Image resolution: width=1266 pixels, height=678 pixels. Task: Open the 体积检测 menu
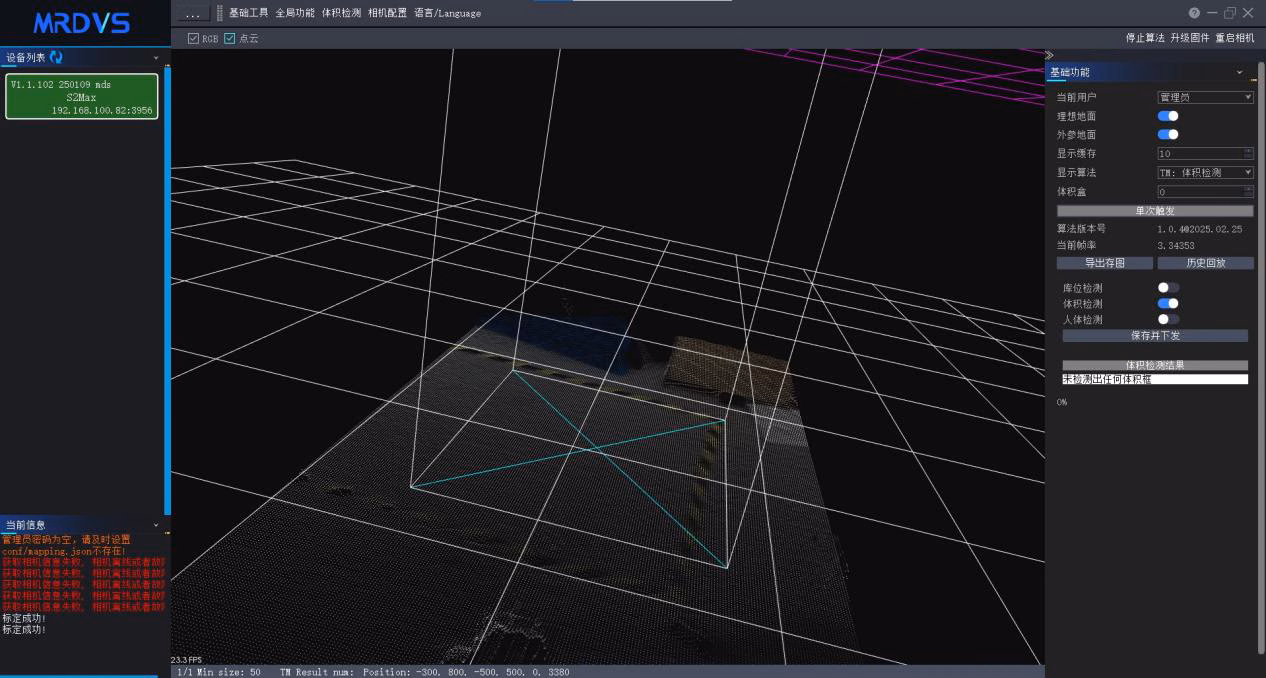pyautogui.click(x=341, y=13)
